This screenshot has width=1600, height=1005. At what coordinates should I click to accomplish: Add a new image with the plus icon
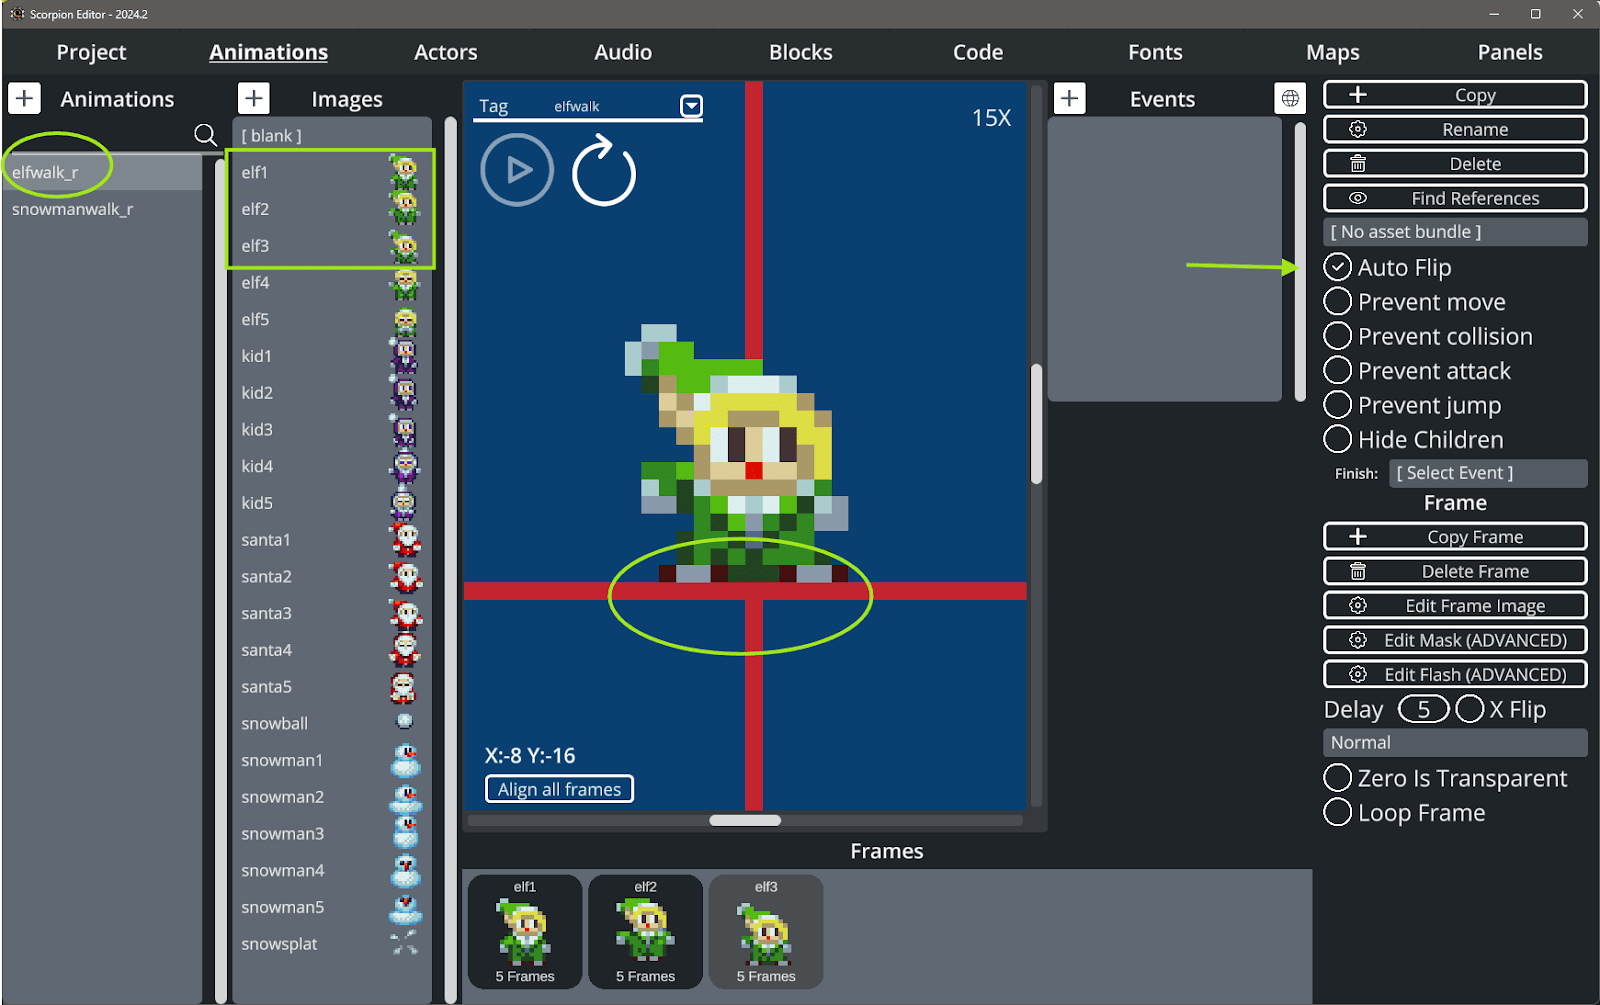pos(254,98)
